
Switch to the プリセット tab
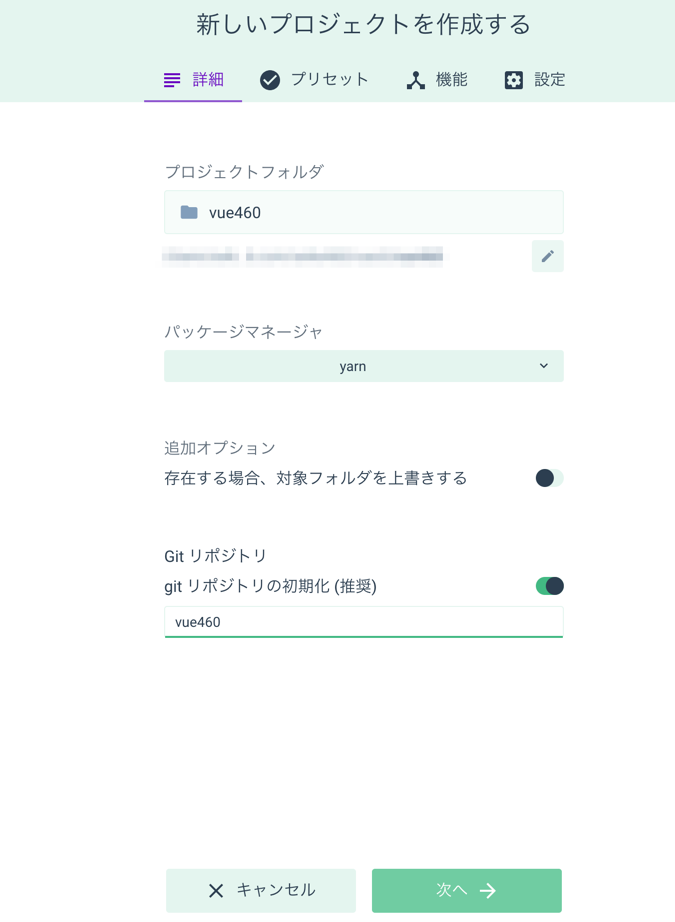315,80
